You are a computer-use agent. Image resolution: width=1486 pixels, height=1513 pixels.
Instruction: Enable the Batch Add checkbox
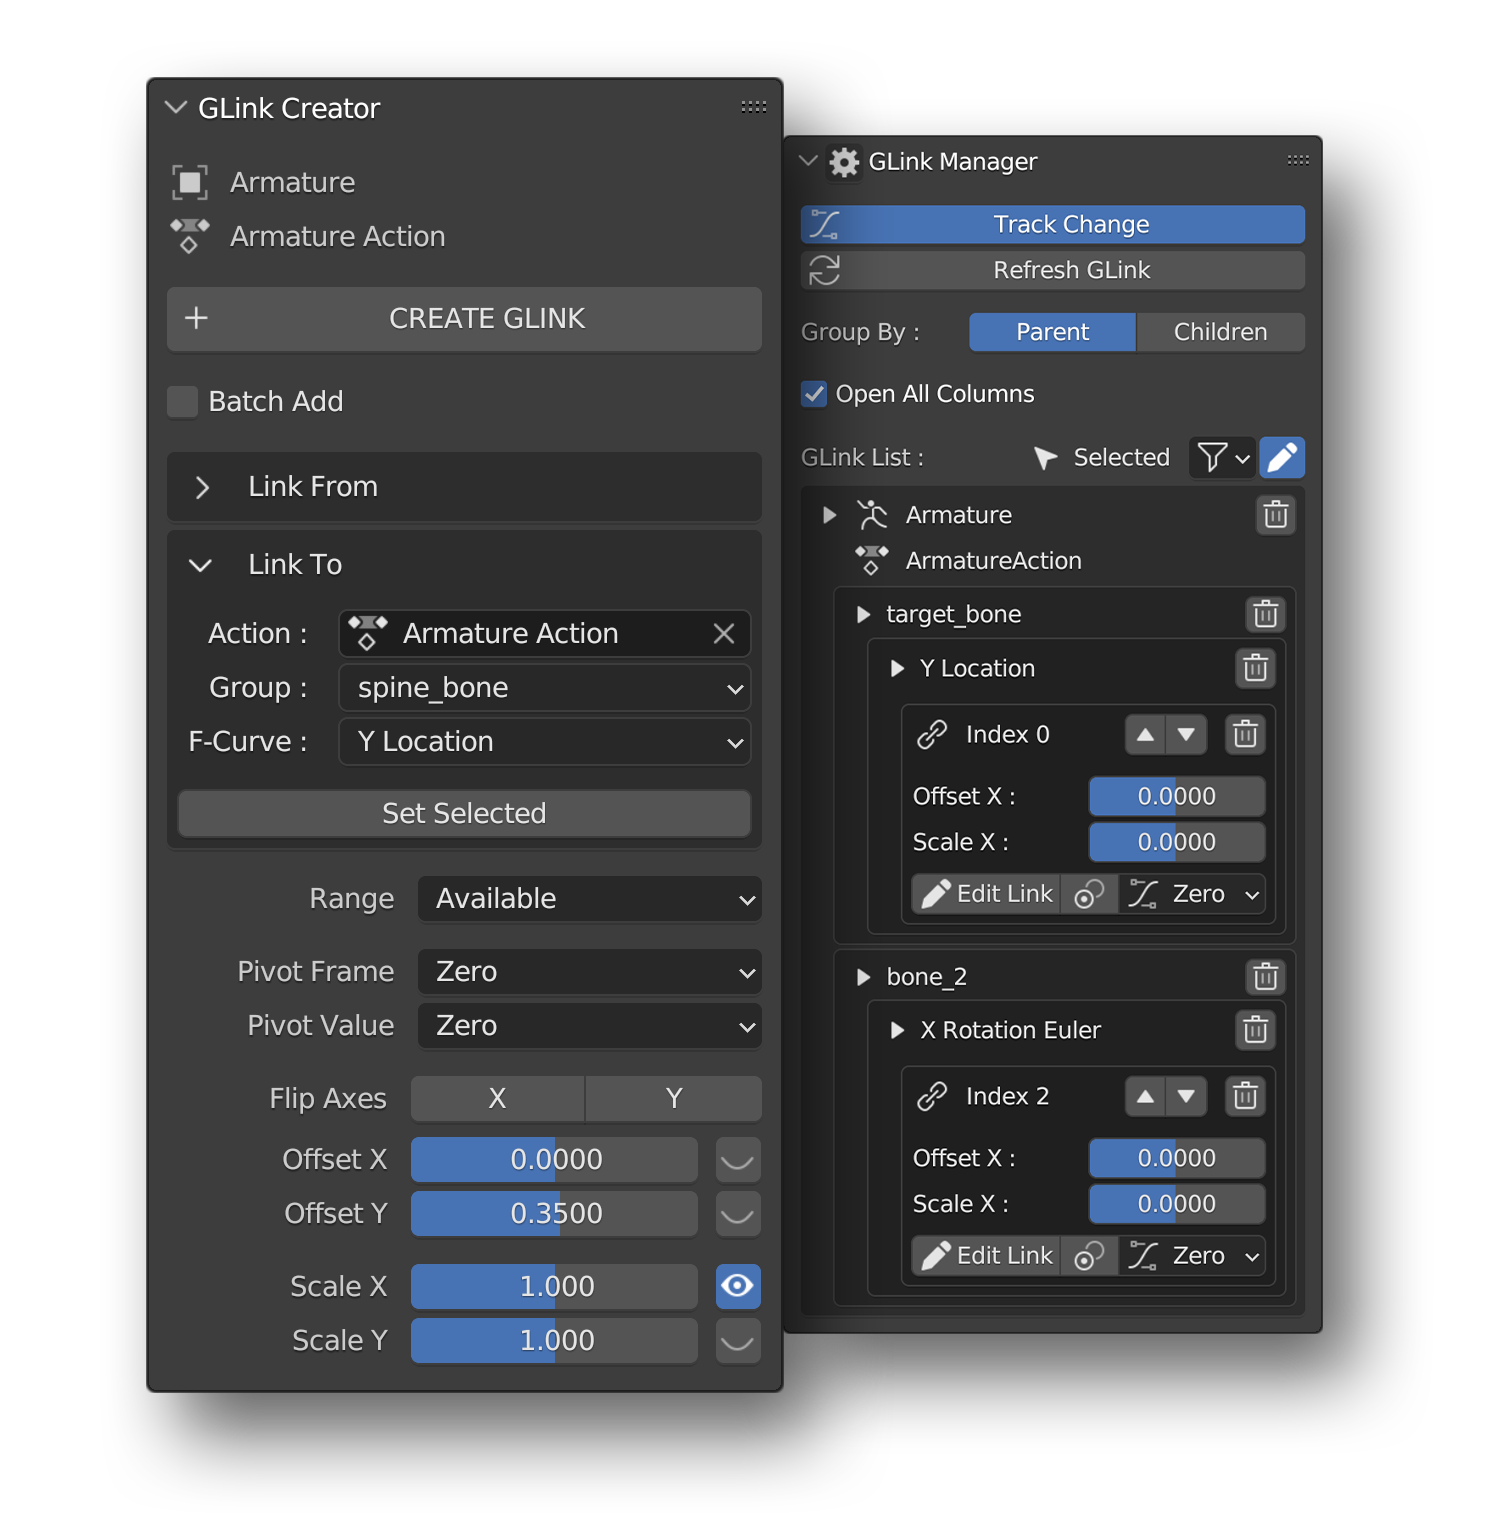pyautogui.click(x=182, y=402)
